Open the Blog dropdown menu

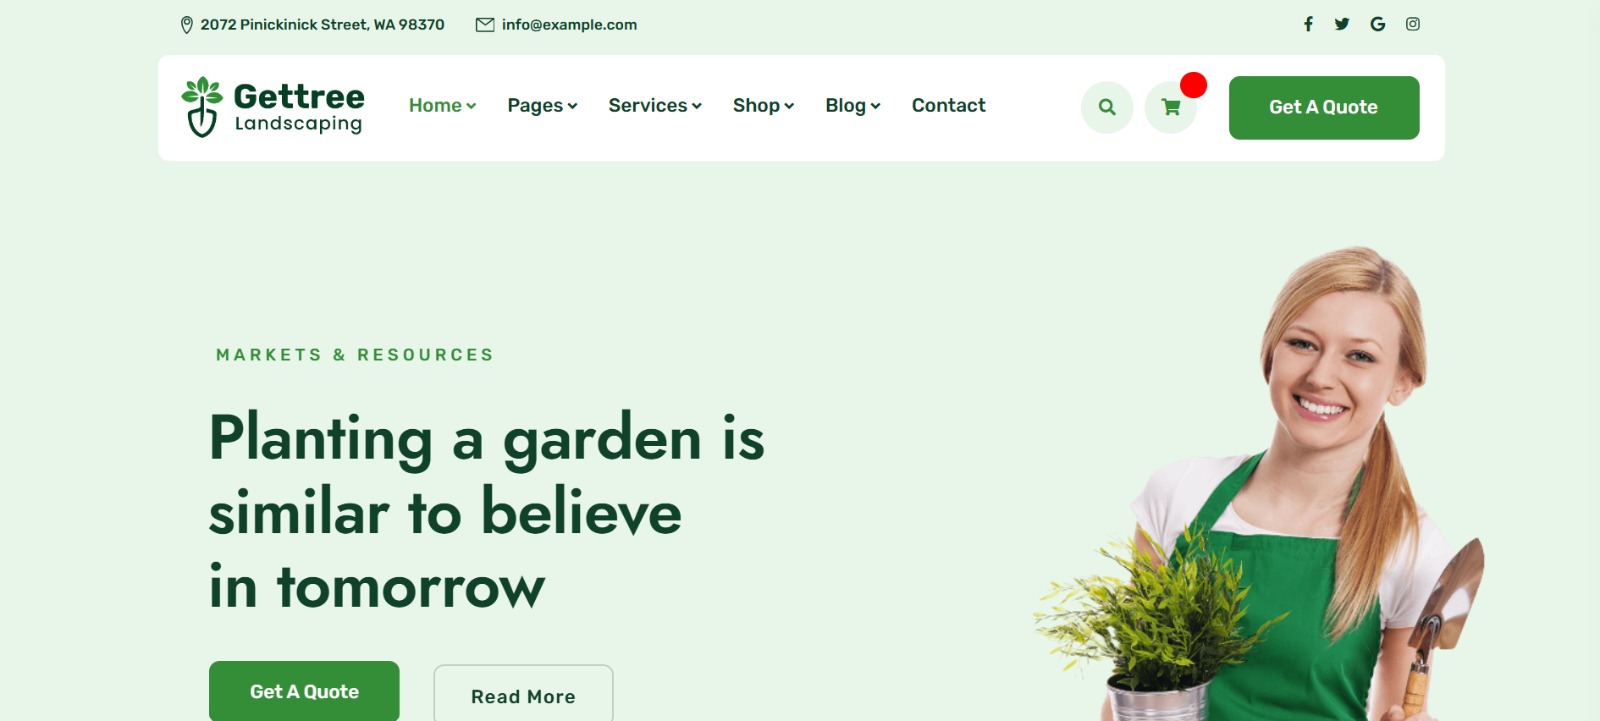(853, 105)
